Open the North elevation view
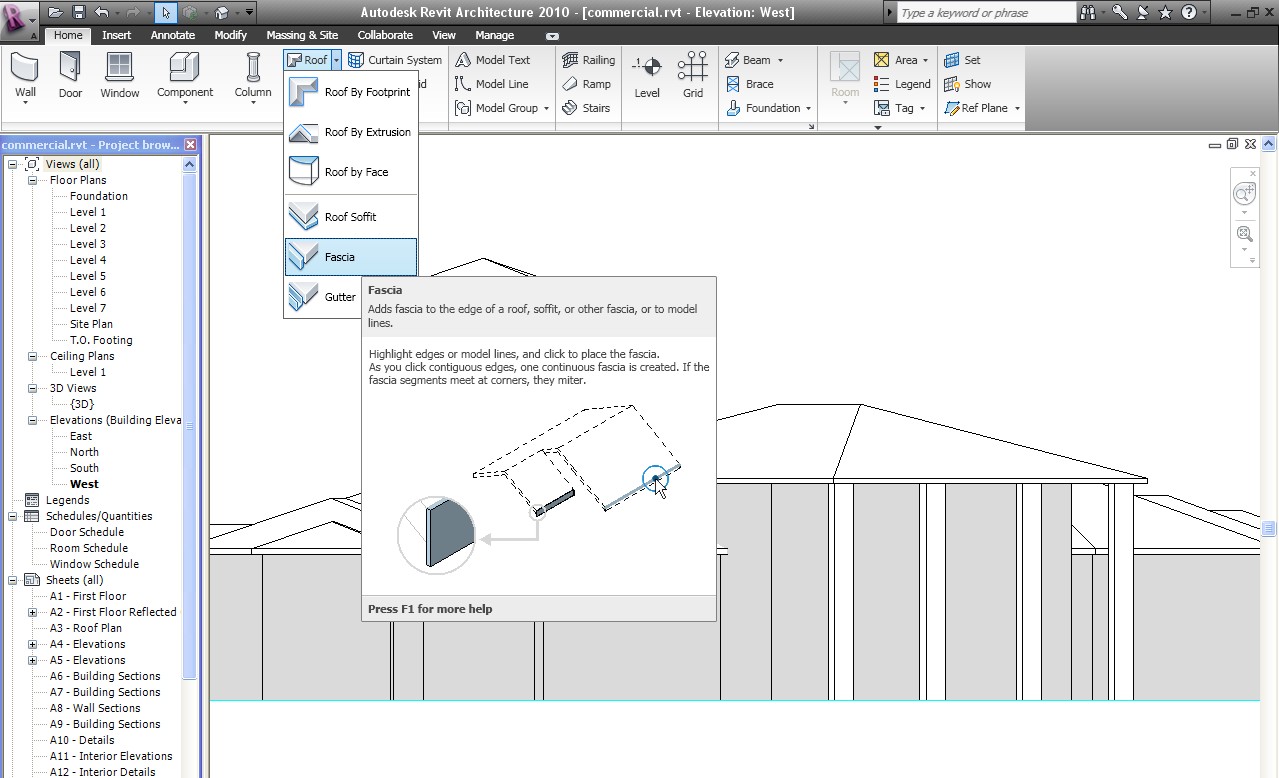Screen dimensions: 1279x778 pos(84,452)
